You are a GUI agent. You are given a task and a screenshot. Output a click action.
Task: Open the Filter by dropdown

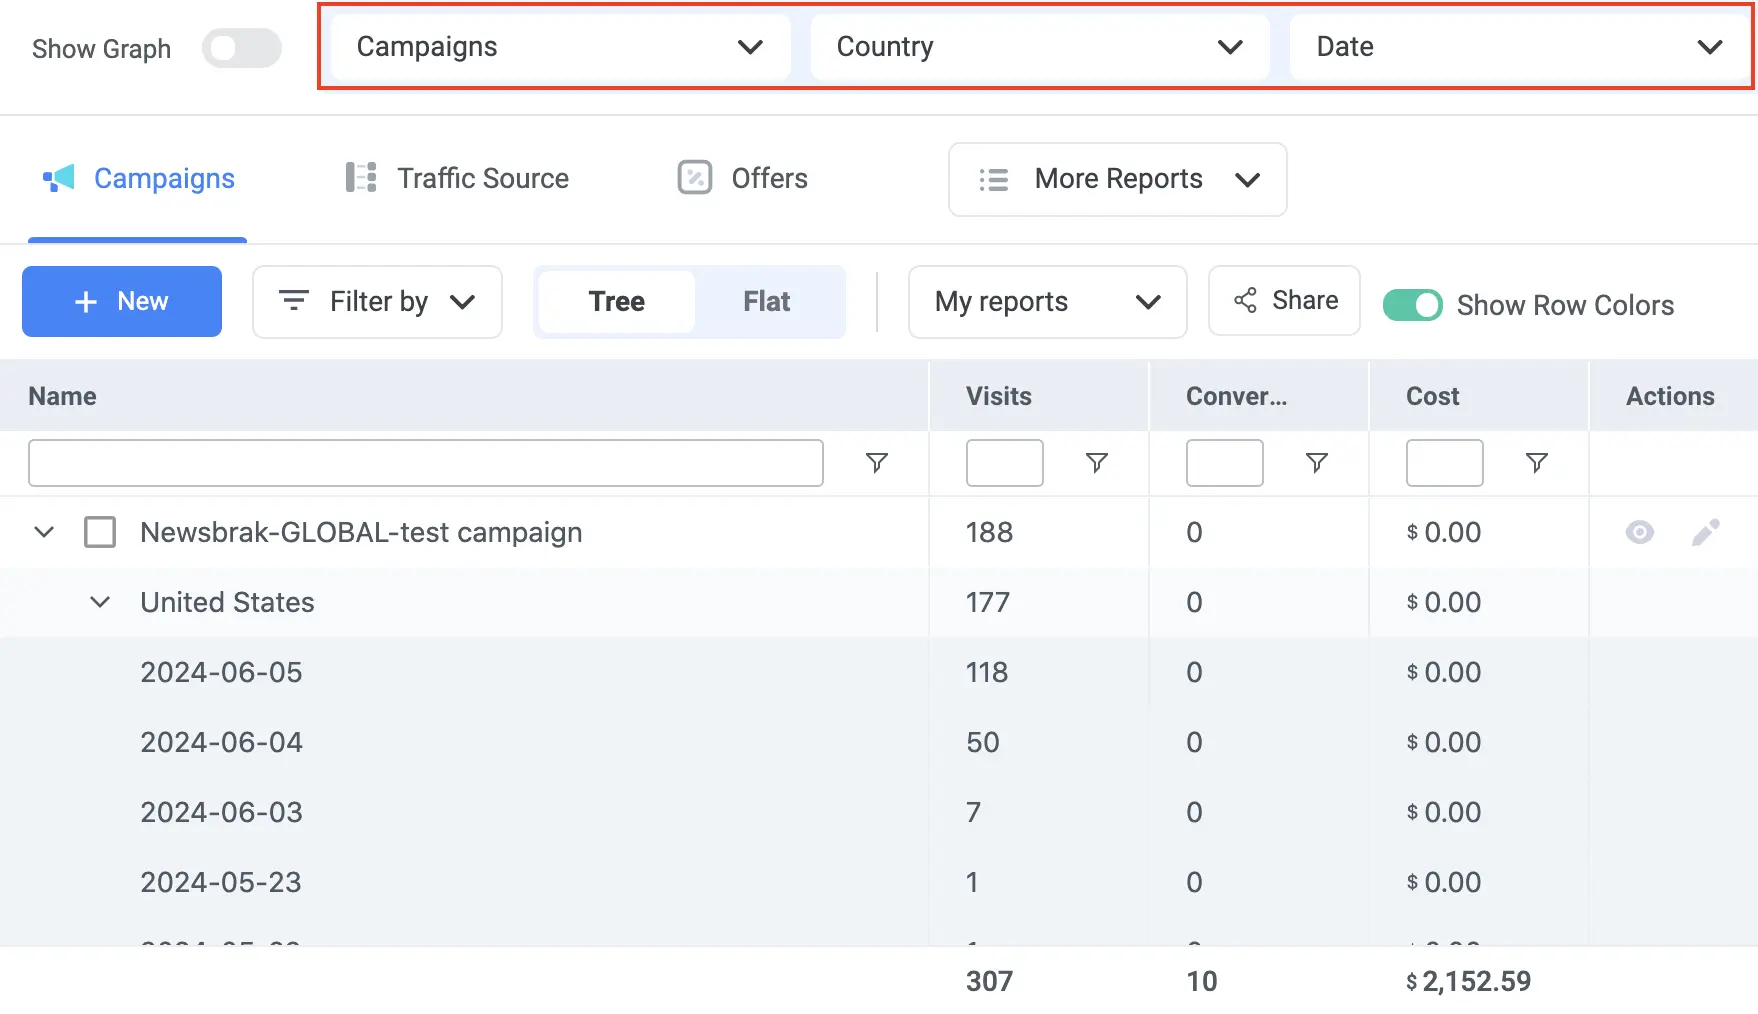(x=377, y=302)
